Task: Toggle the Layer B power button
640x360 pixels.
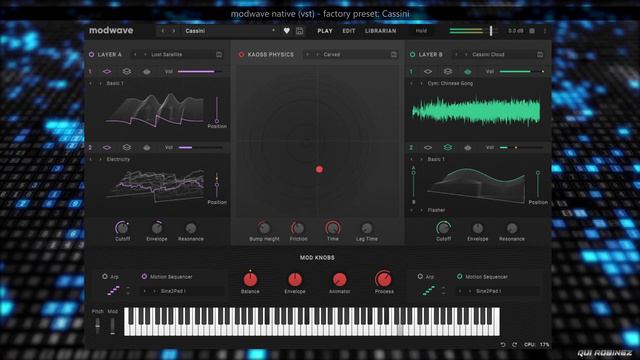Action: pyautogui.click(x=413, y=54)
